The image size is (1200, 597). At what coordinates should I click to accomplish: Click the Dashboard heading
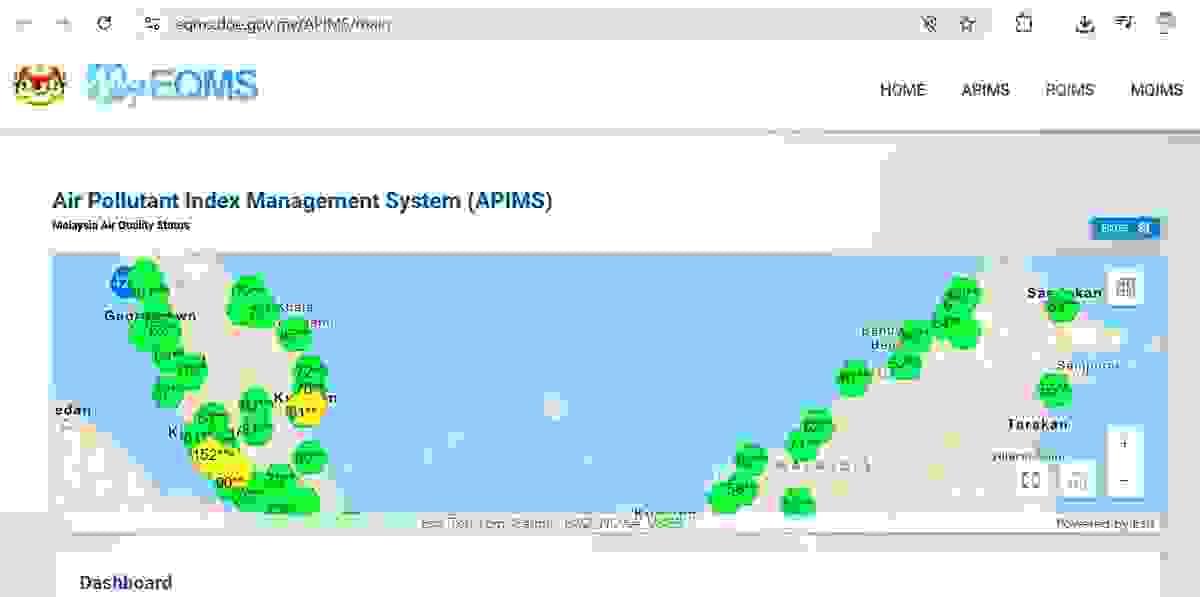pos(126,582)
